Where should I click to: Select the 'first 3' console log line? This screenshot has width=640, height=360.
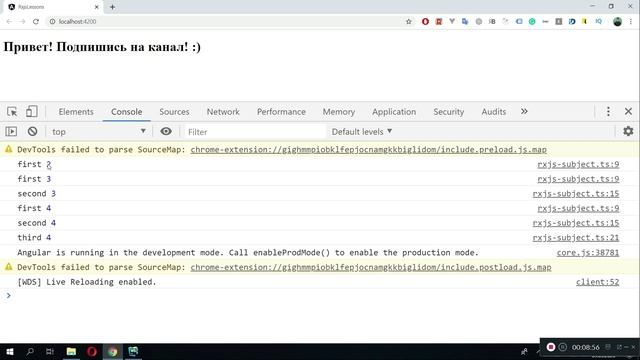pos(34,179)
